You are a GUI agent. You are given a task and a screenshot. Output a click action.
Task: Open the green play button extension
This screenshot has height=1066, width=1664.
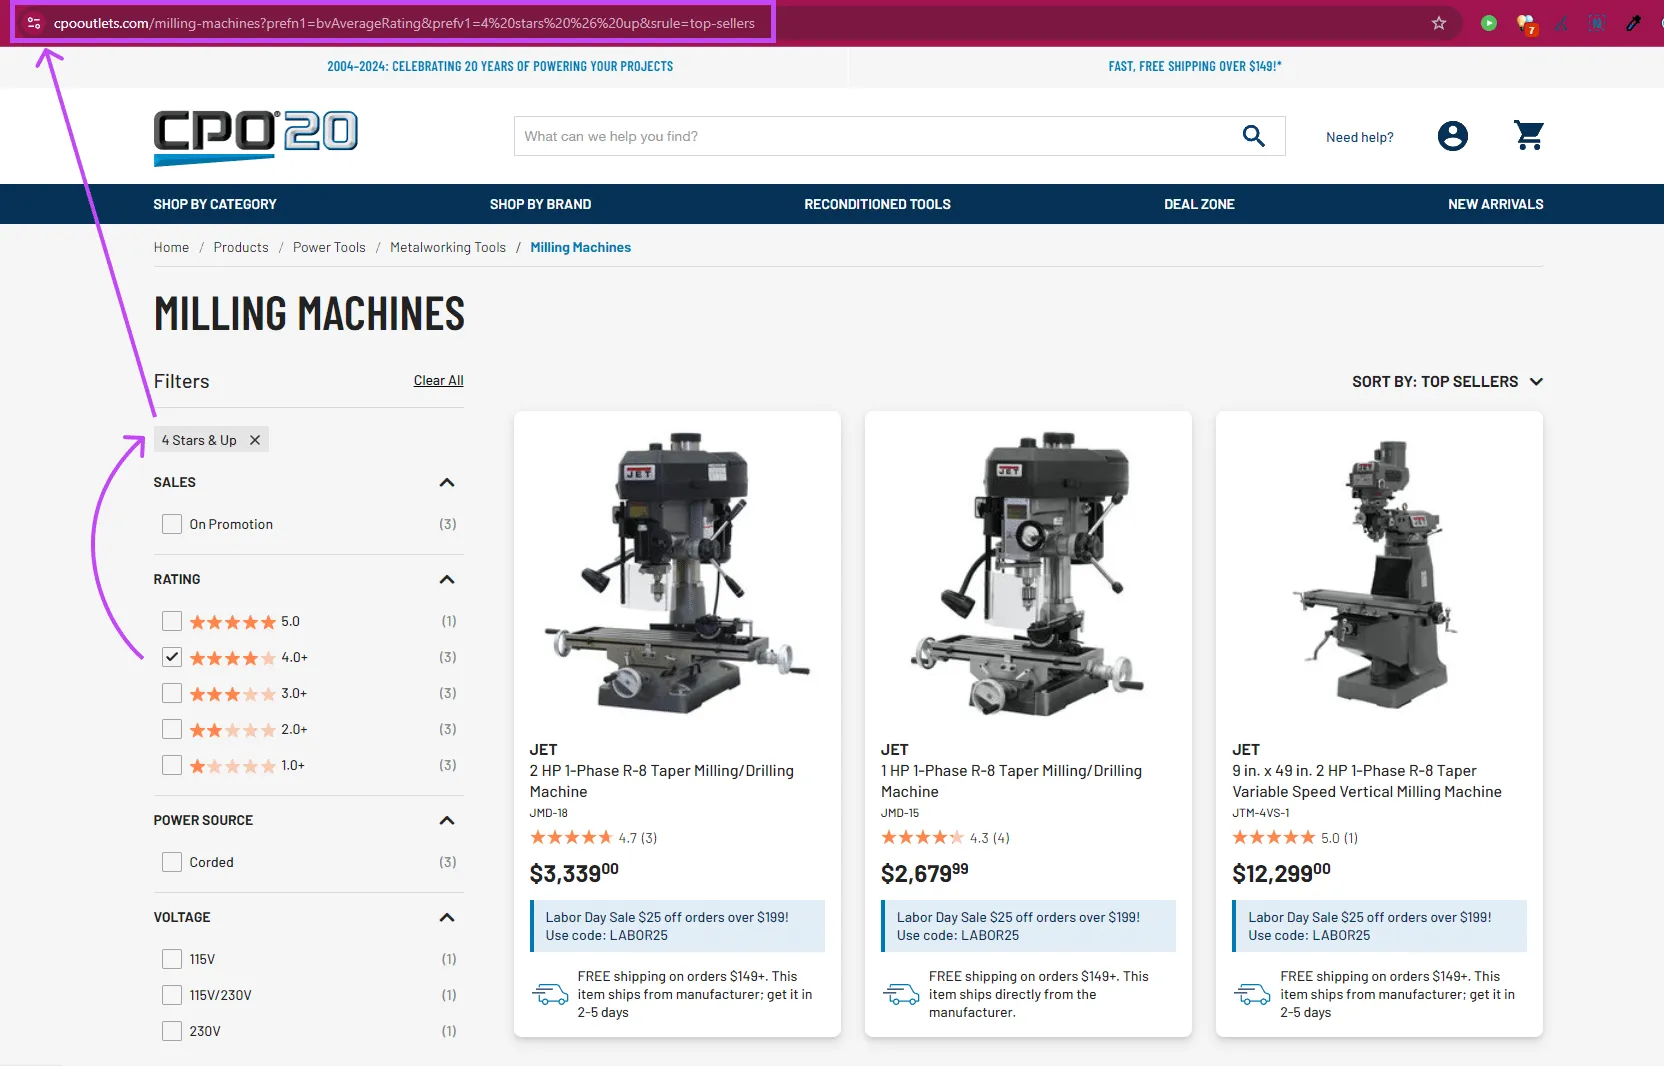click(1488, 23)
